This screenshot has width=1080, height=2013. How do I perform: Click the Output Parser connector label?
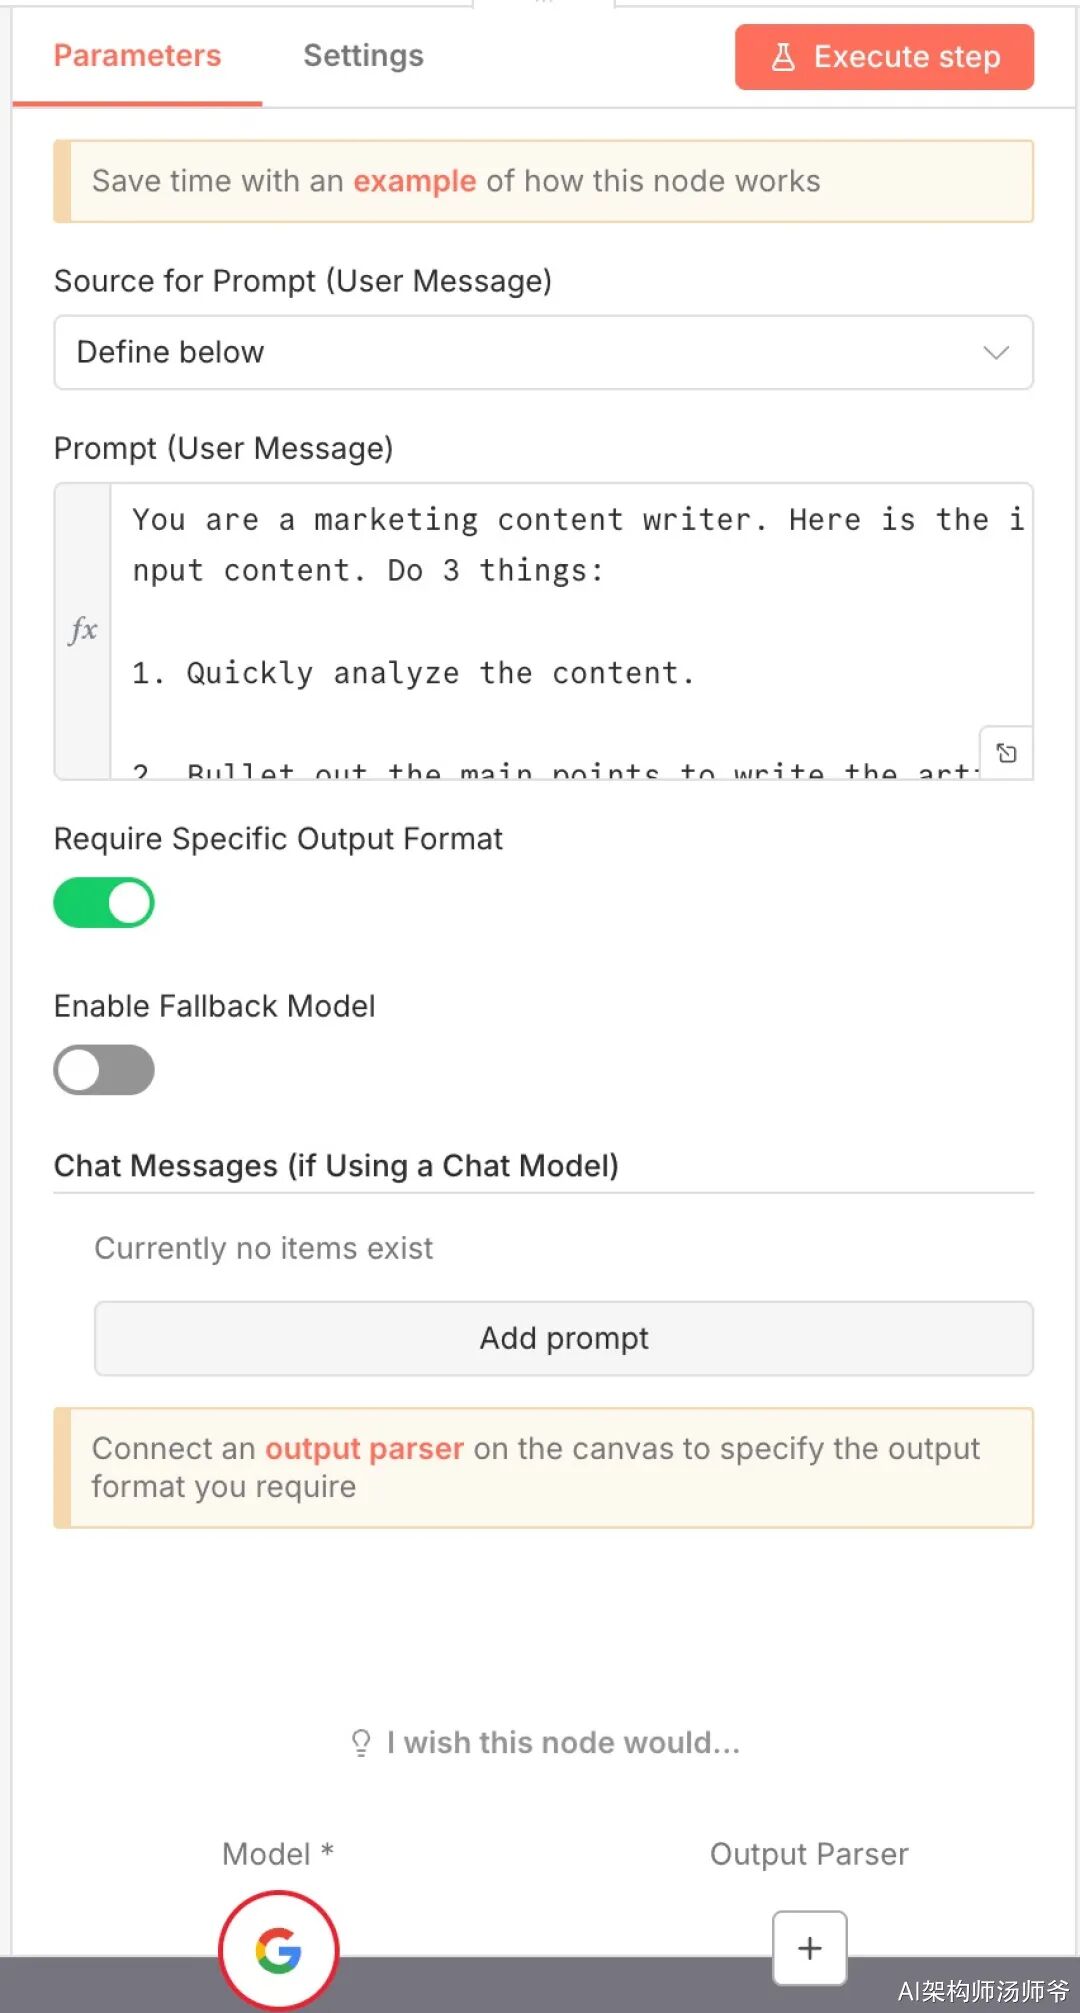[809, 1854]
